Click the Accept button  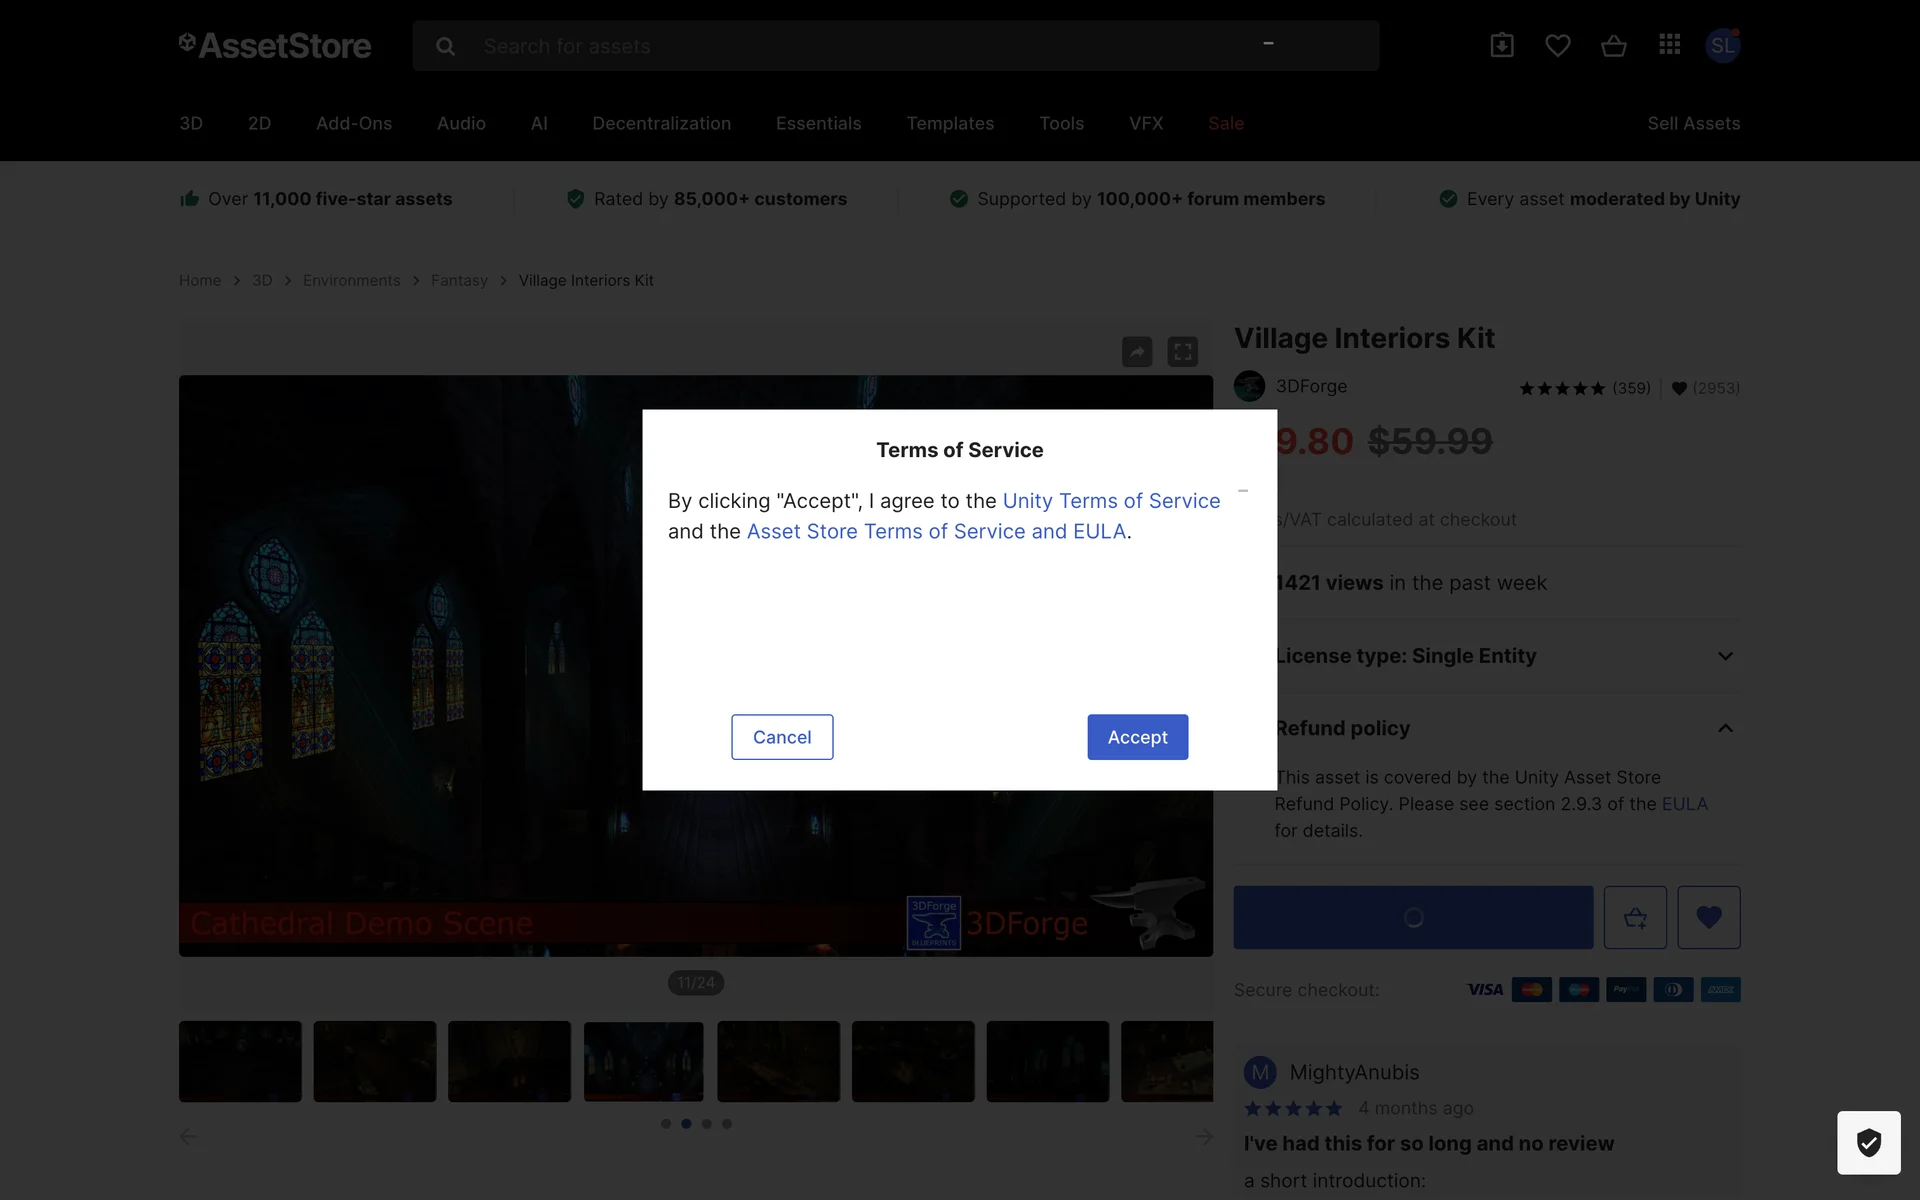[x=1137, y=737]
